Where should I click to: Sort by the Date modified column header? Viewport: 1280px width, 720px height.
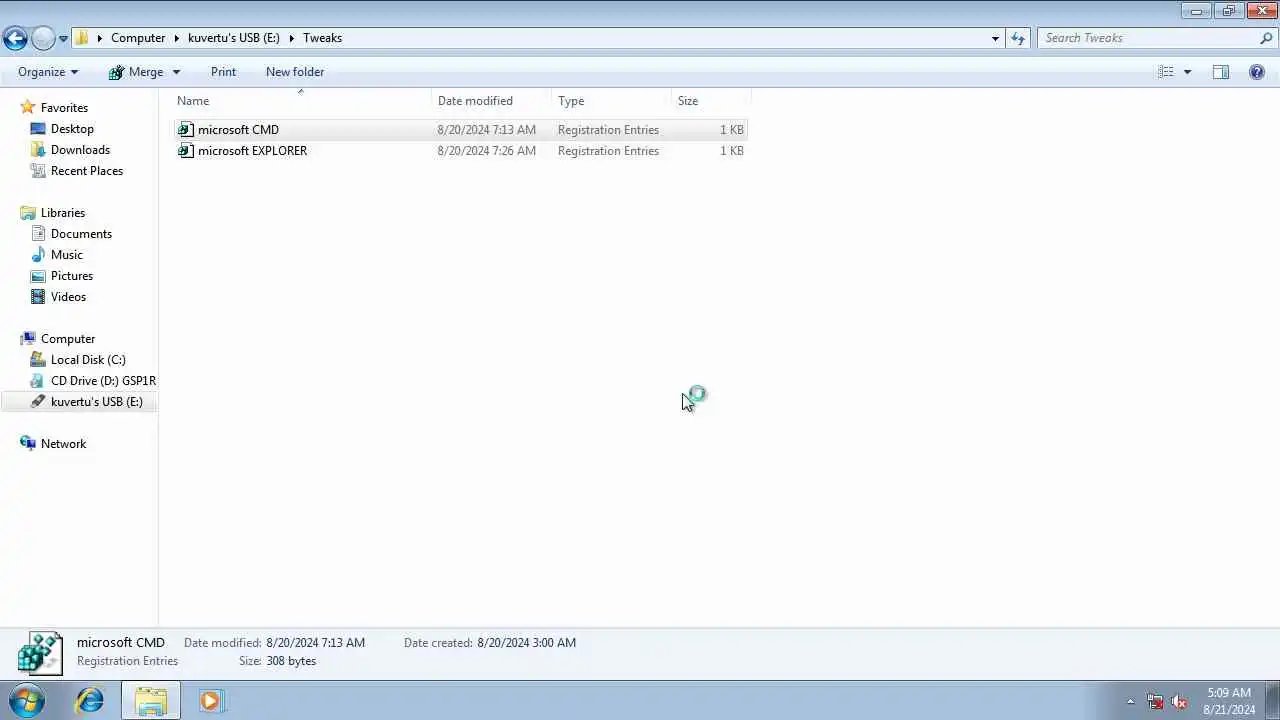click(492, 101)
